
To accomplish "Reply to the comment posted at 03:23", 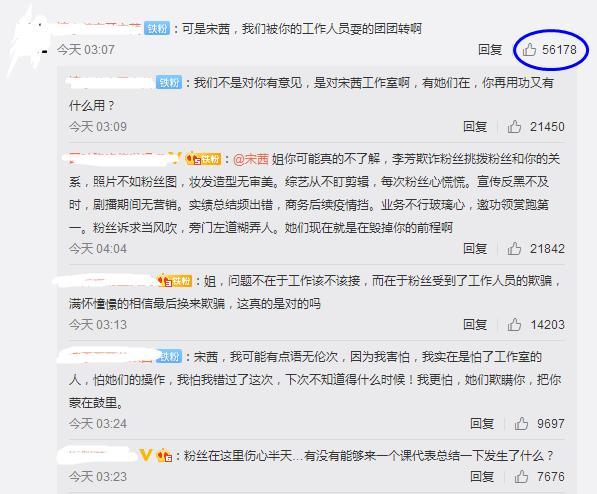I will 482,476.
